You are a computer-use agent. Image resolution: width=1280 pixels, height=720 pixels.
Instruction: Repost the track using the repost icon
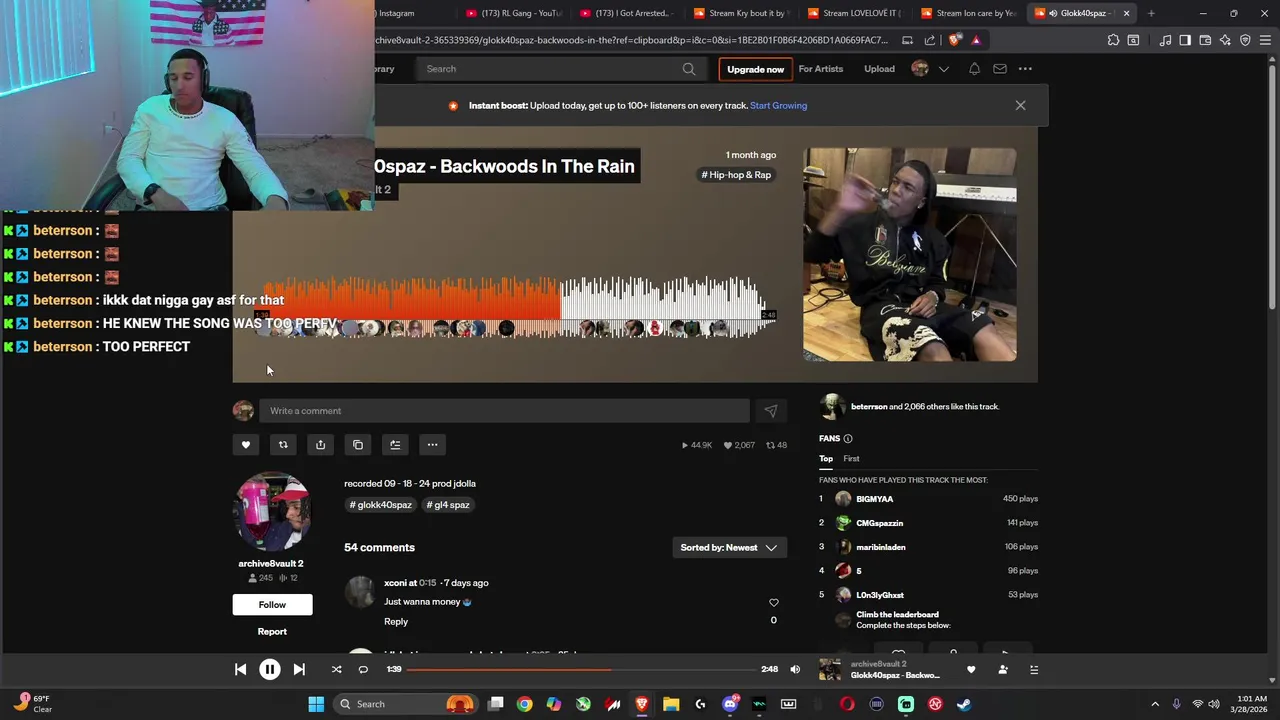pos(283,445)
